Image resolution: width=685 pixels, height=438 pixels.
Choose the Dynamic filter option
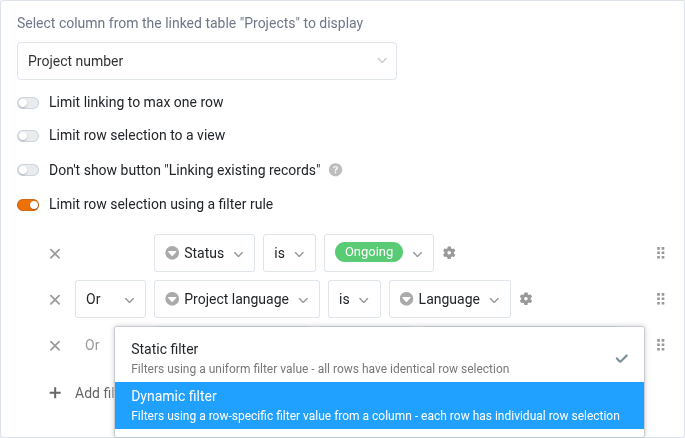(379, 405)
